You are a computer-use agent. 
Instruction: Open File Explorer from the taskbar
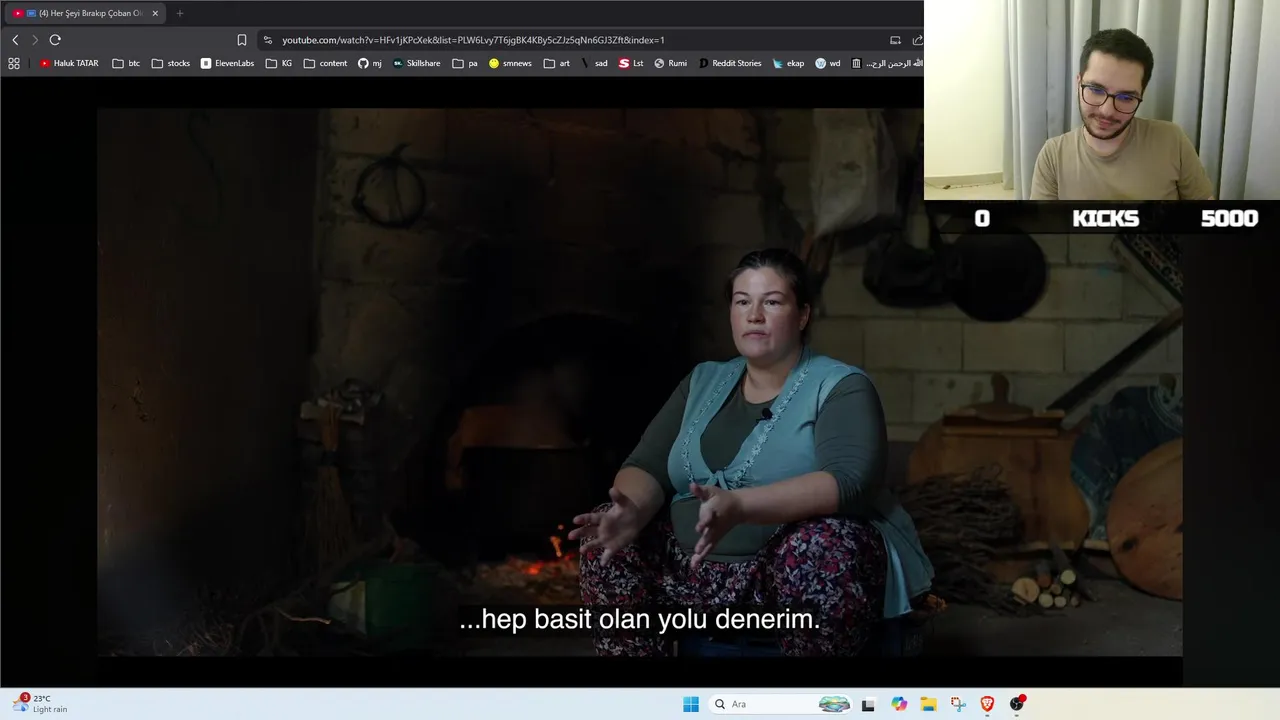point(928,704)
